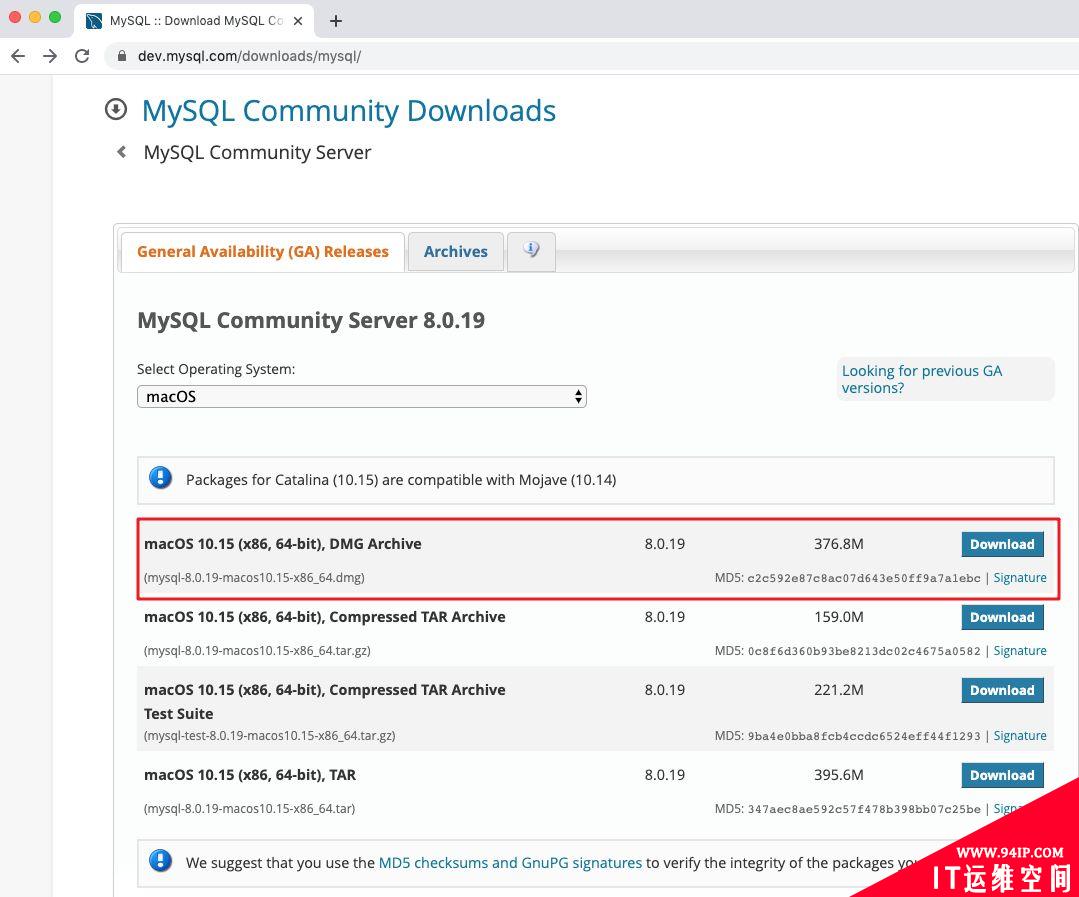Open MD5 checksums and GnuPG signatures link
This screenshot has height=897, width=1079.
coord(510,863)
